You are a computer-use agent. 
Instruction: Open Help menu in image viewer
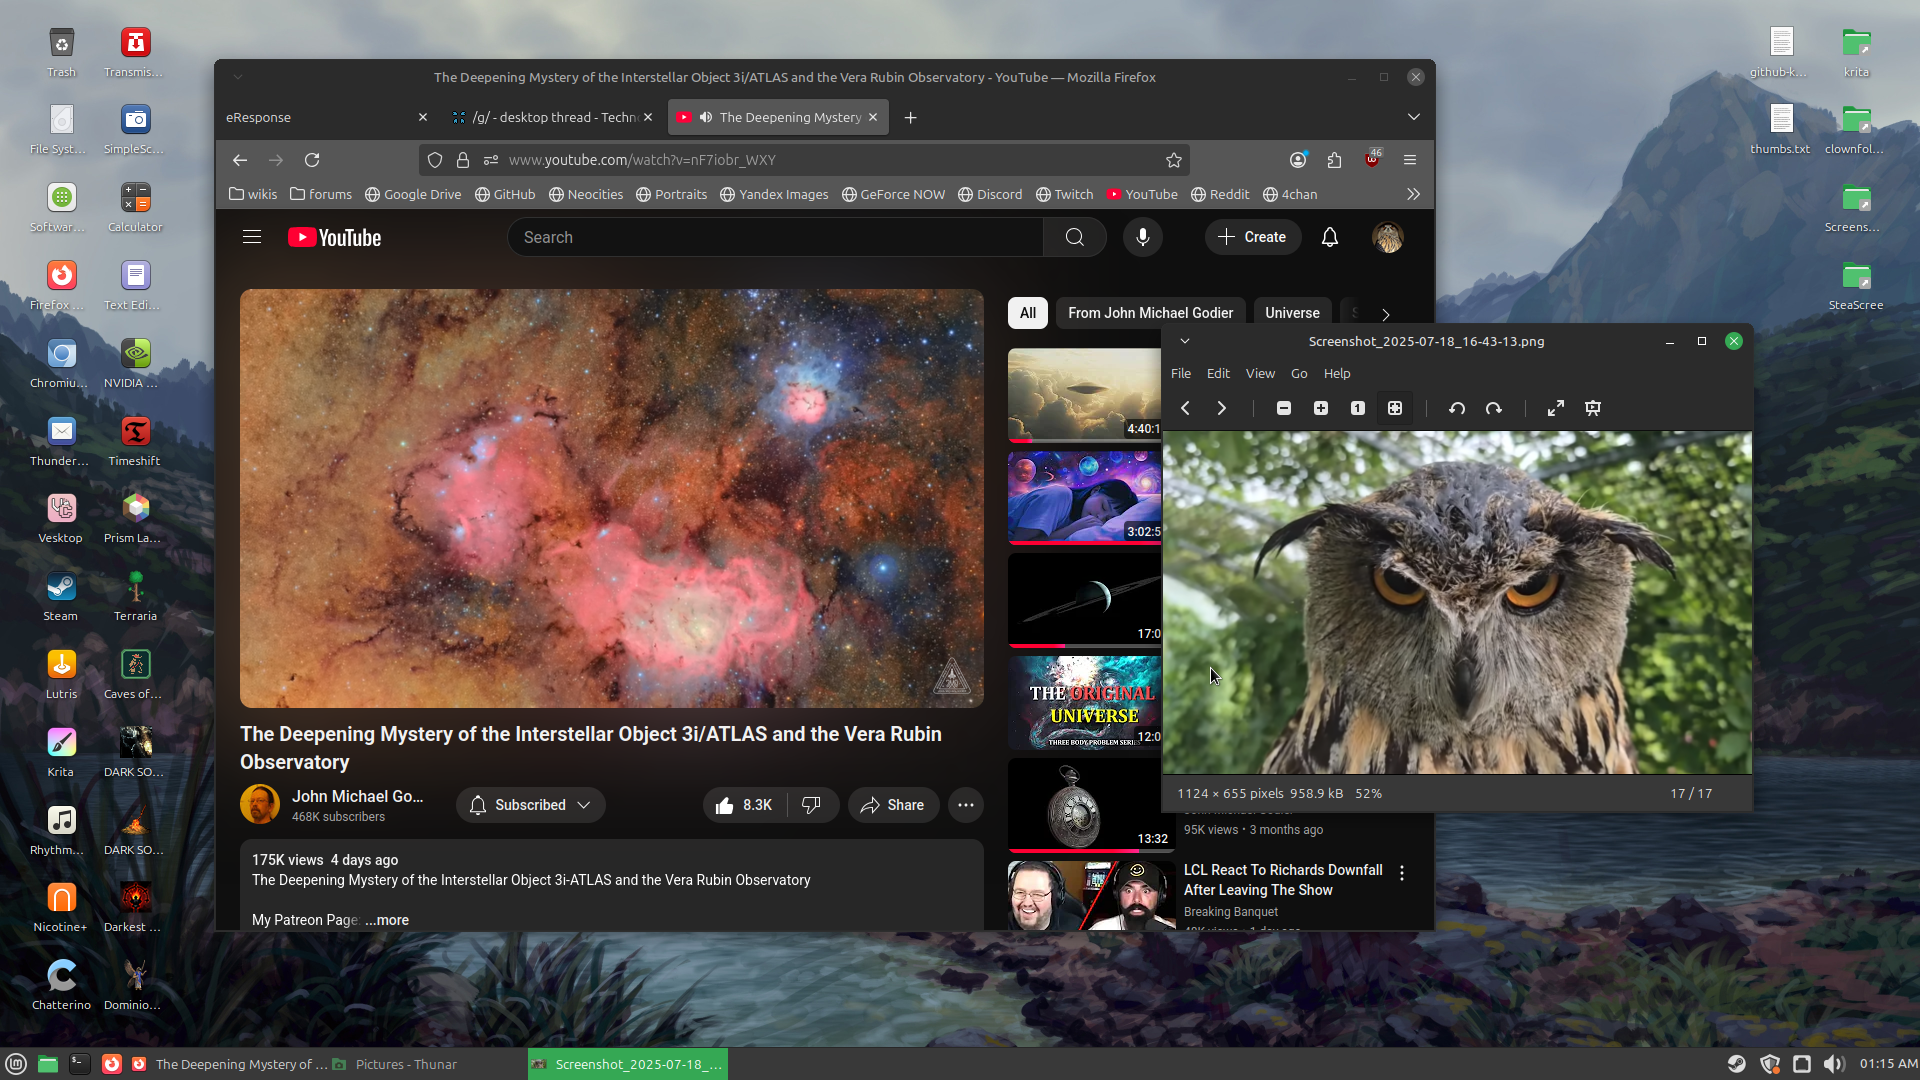(x=1337, y=373)
